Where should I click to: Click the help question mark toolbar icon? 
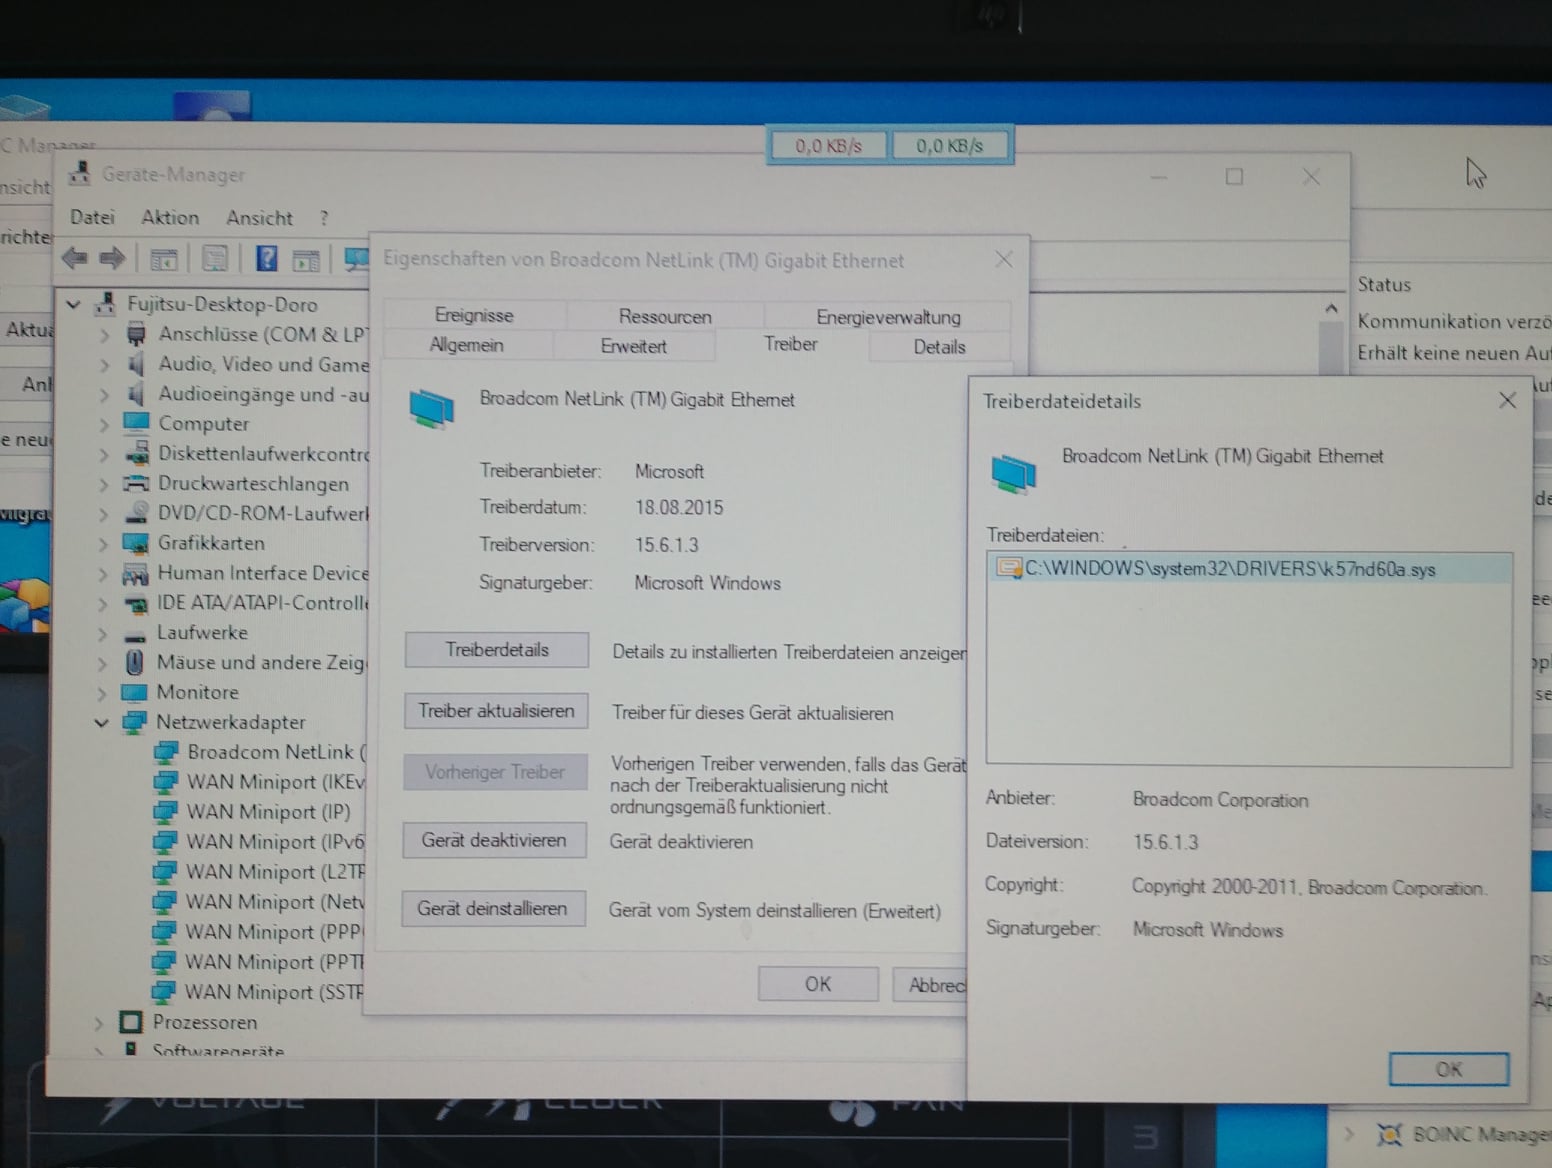point(266,259)
